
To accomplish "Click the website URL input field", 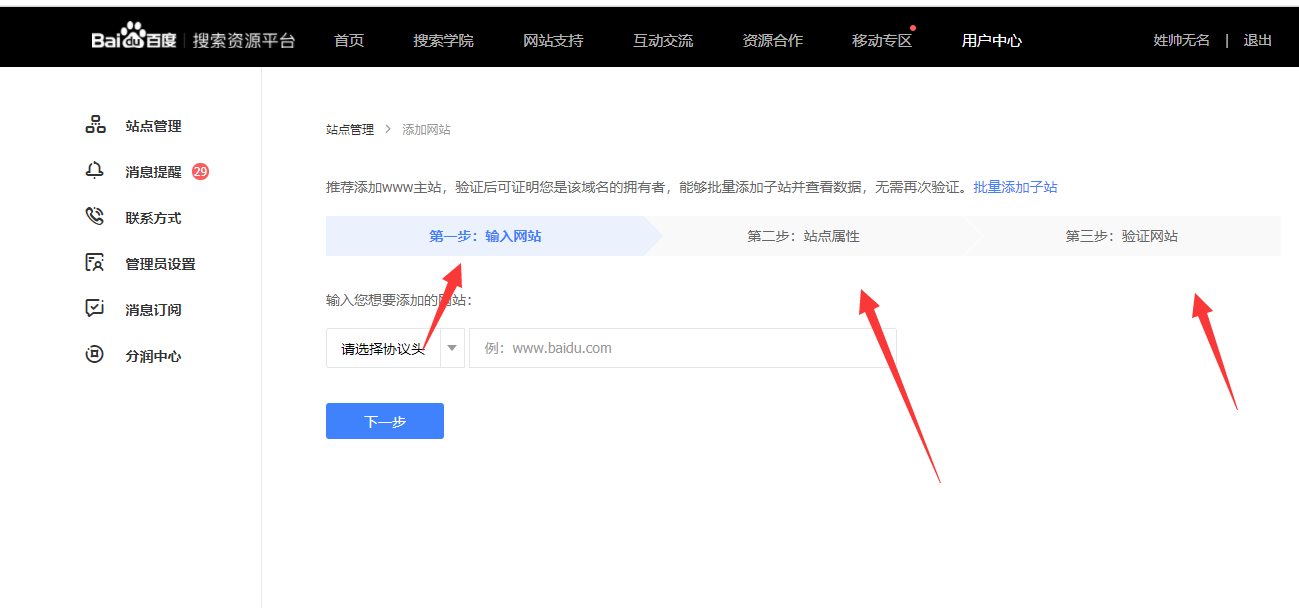I will pyautogui.click(x=683, y=348).
